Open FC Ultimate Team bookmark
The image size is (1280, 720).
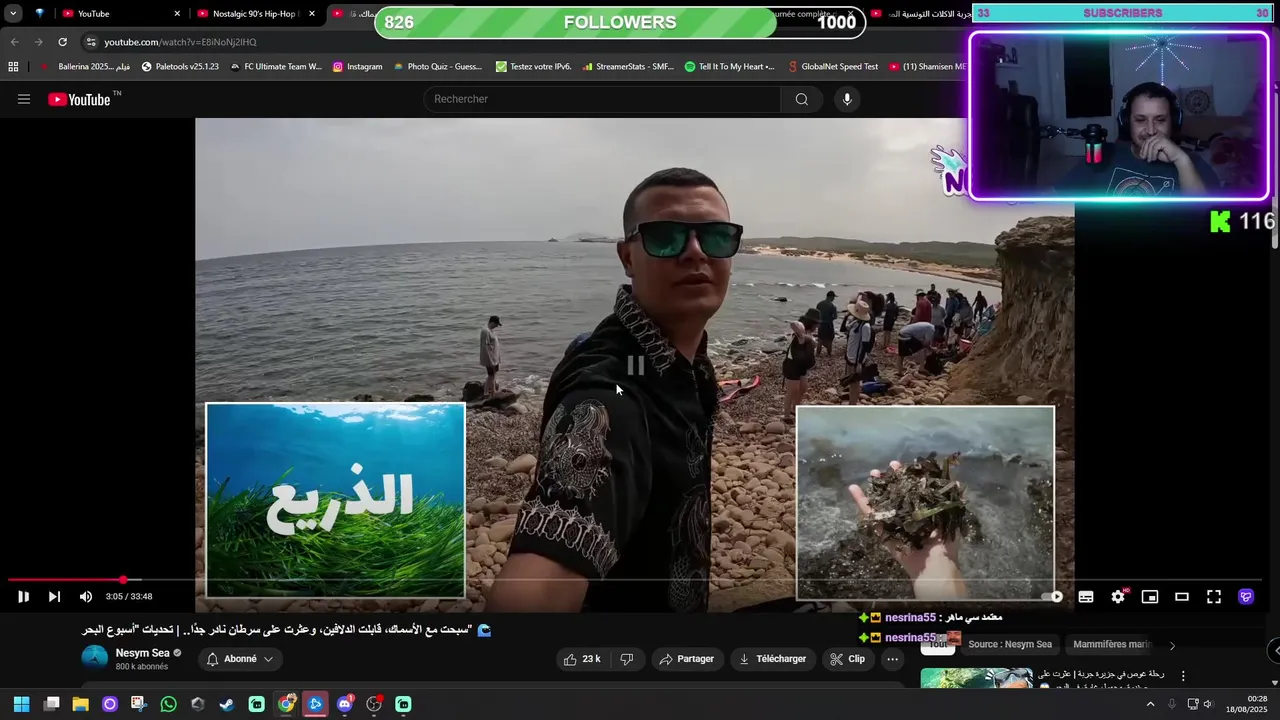[x=276, y=67]
